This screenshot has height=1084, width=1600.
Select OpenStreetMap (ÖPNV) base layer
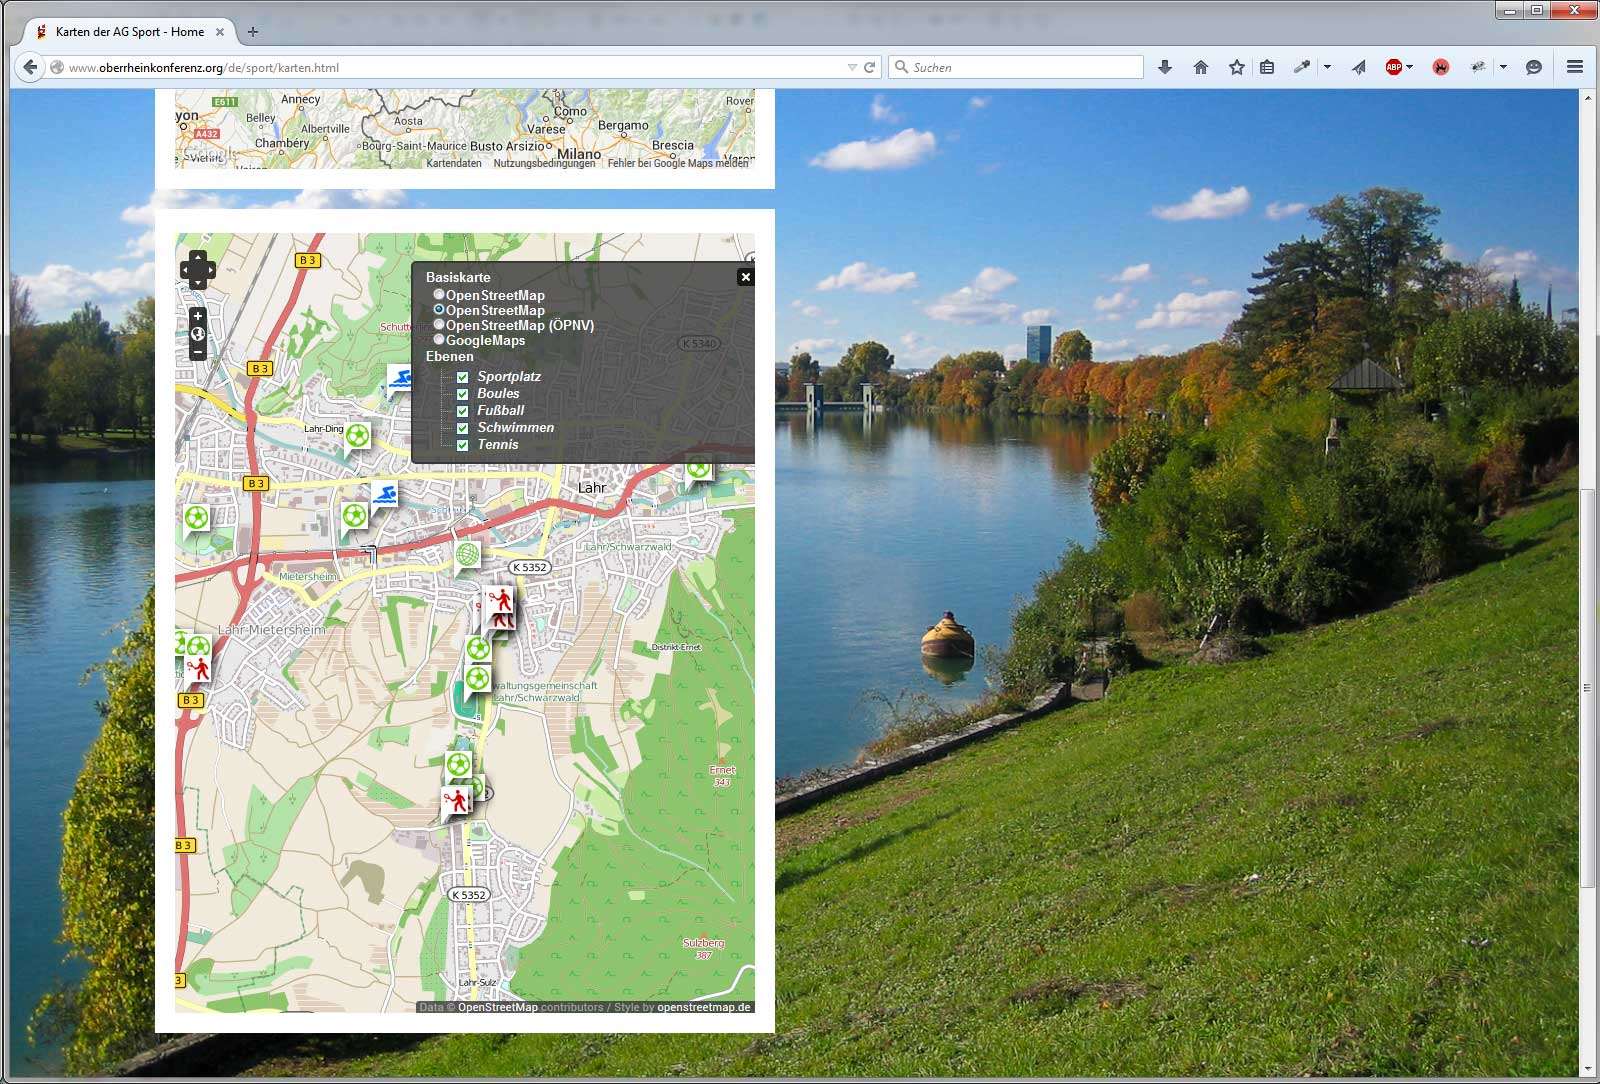click(x=439, y=325)
